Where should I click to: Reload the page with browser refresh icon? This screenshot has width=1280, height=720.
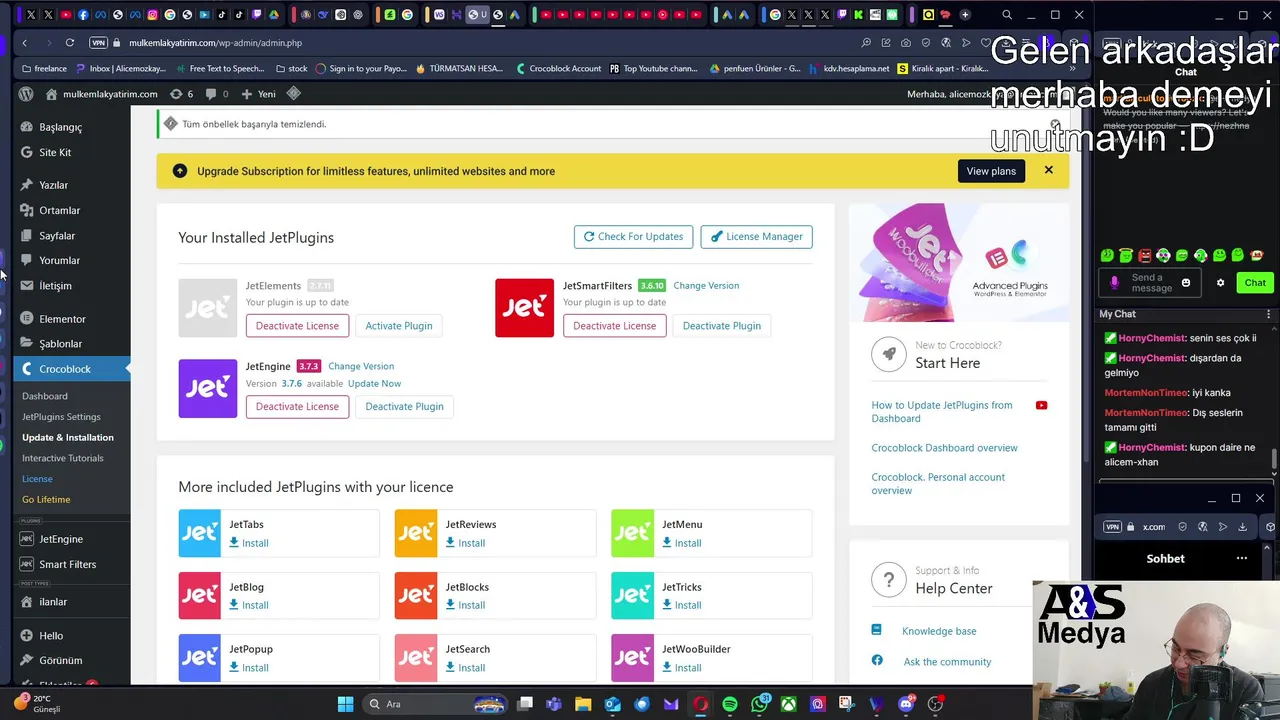click(x=70, y=43)
